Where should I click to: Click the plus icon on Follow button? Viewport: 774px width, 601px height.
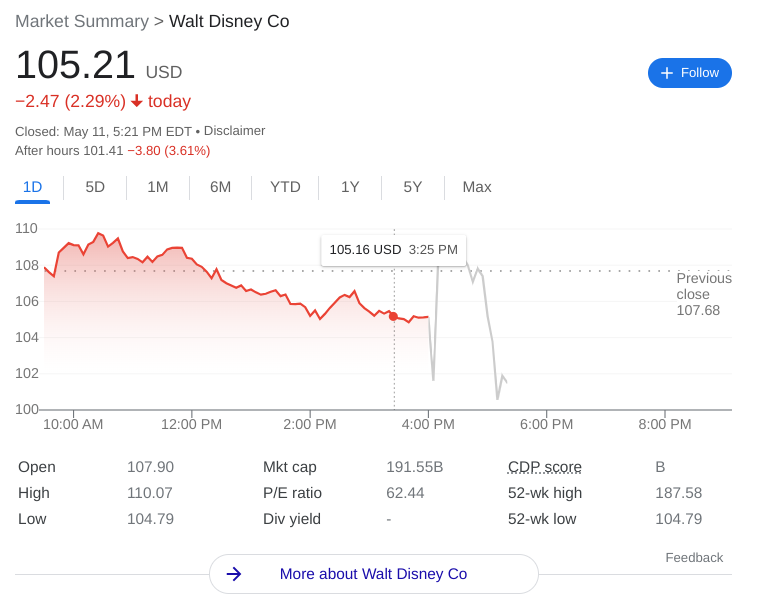pyautogui.click(x=667, y=73)
